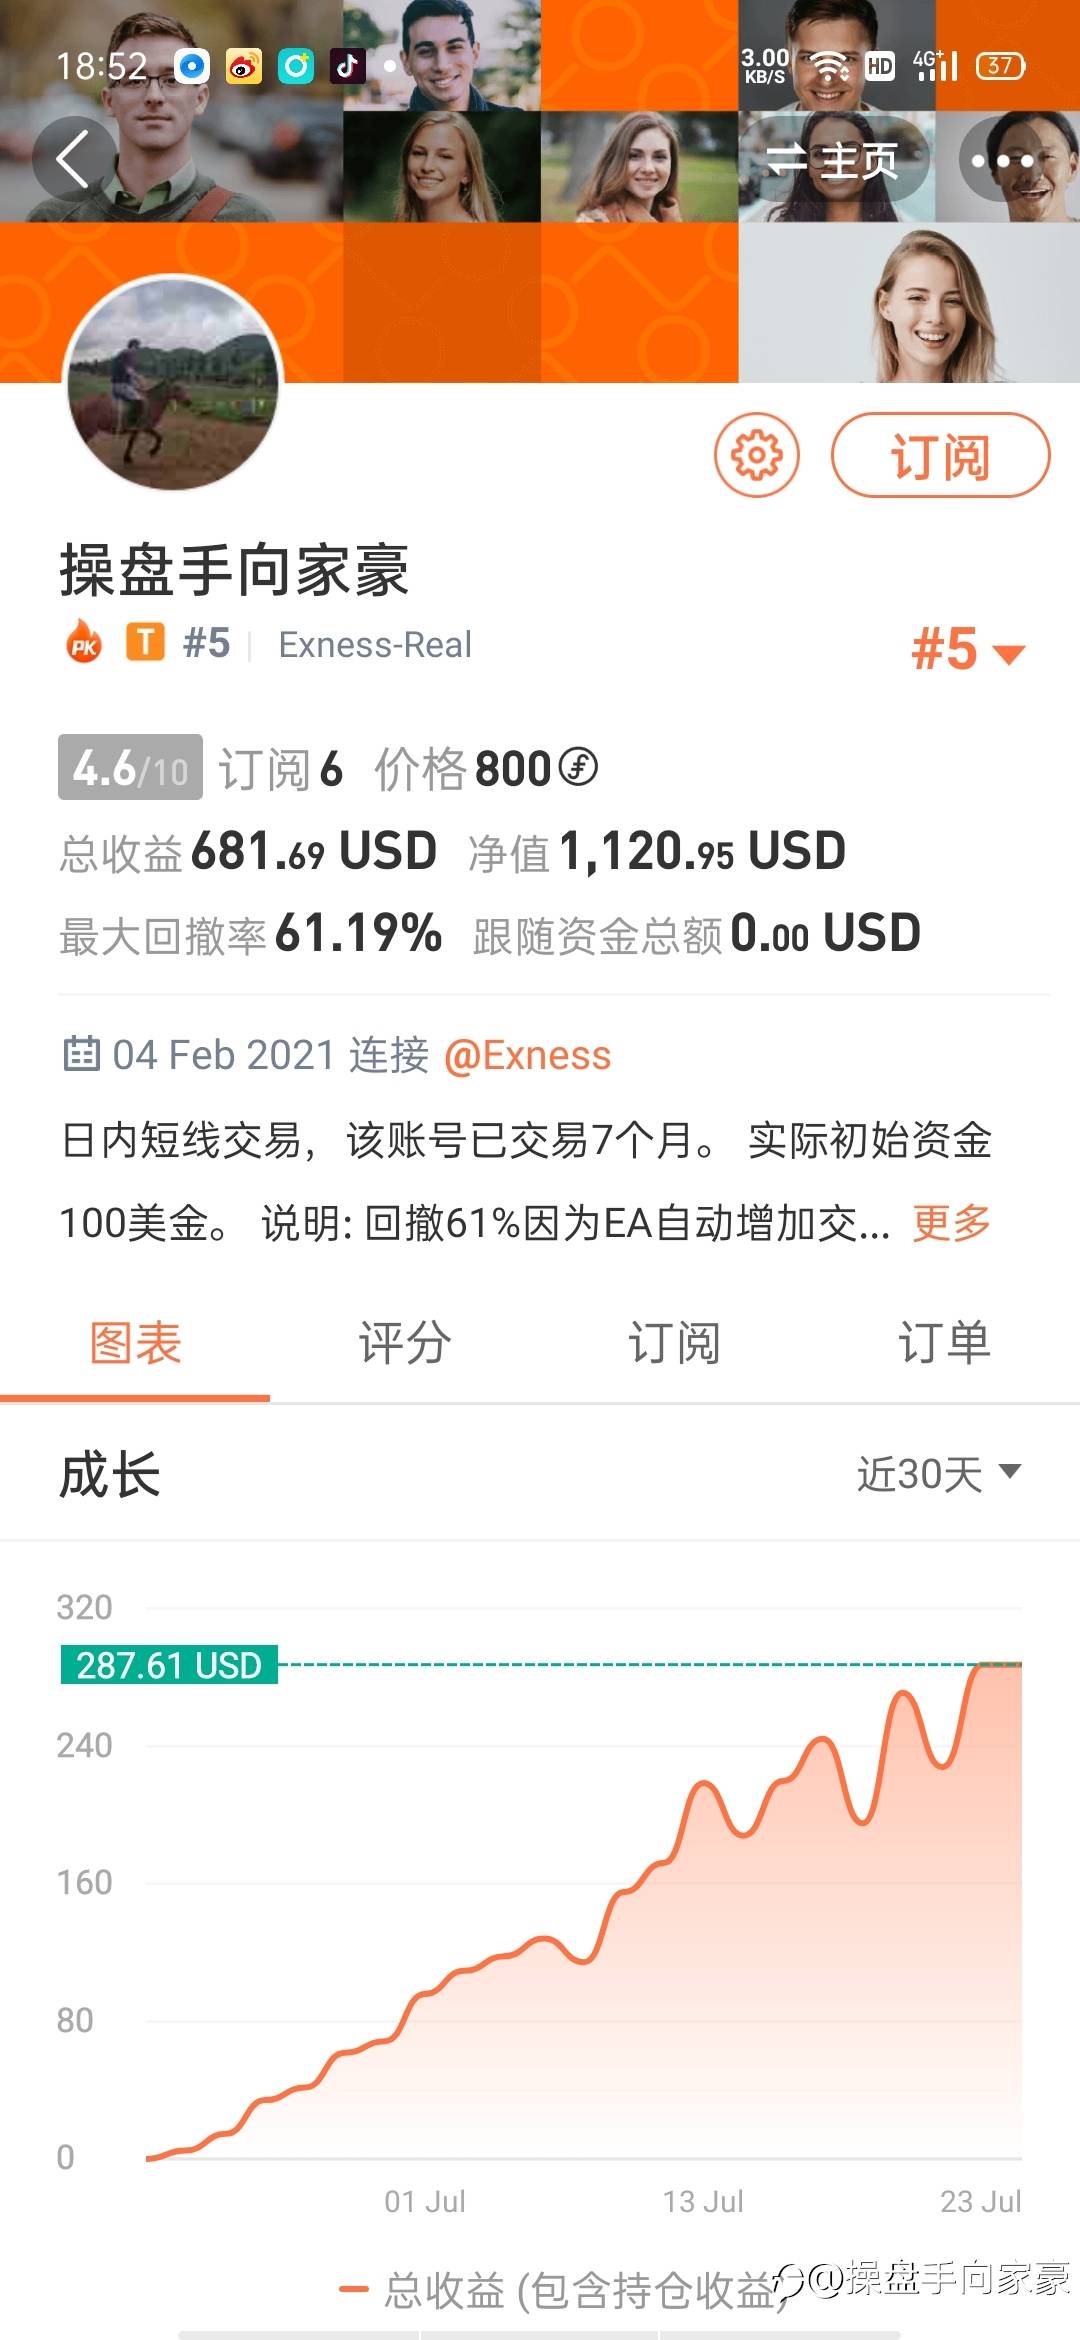
Task: Expand the #5 account dropdown
Action: click(x=967, y=650)
